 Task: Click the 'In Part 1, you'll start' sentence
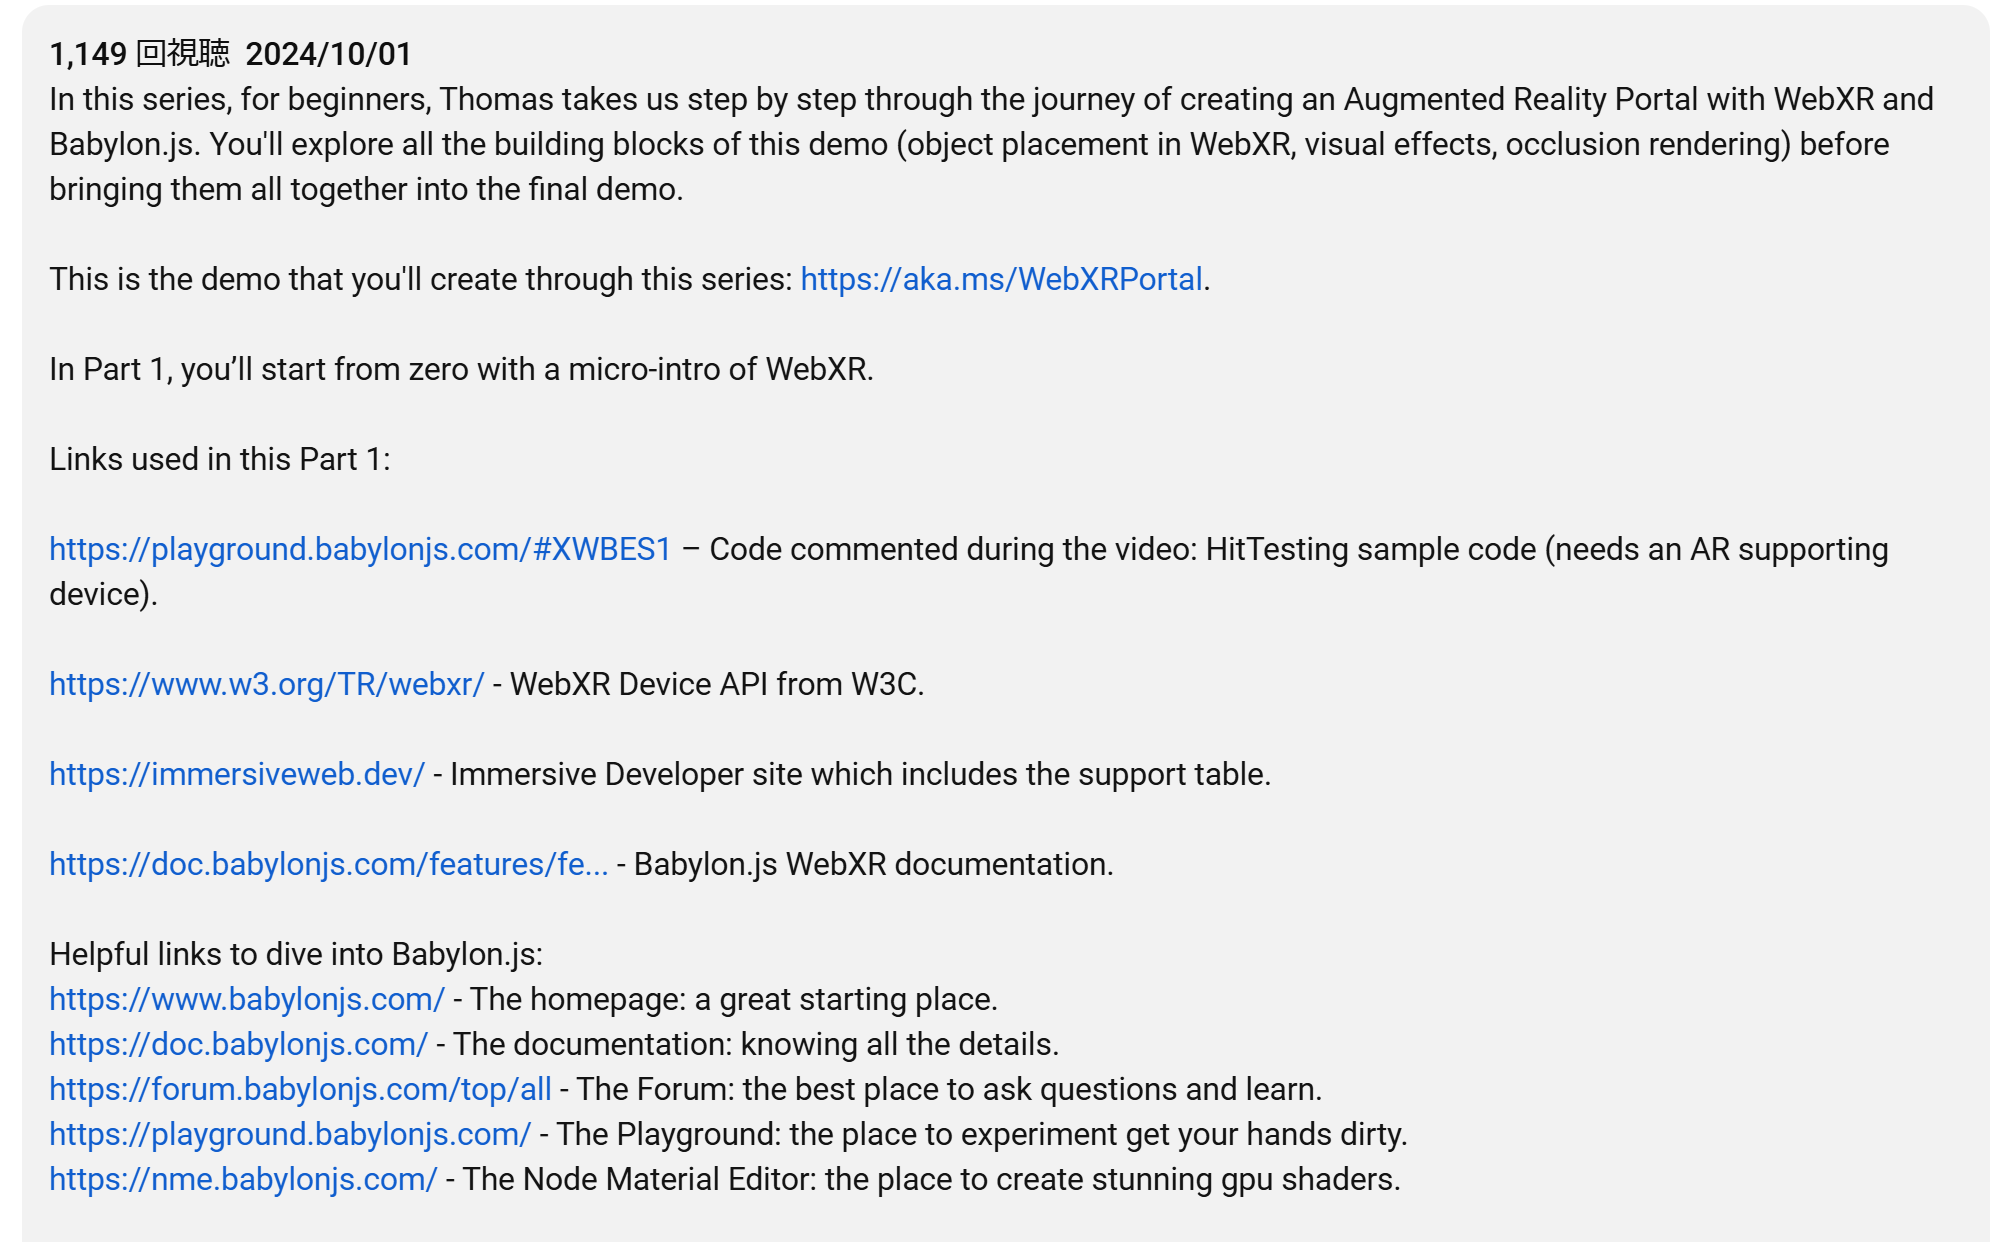[x=461, y=369]
